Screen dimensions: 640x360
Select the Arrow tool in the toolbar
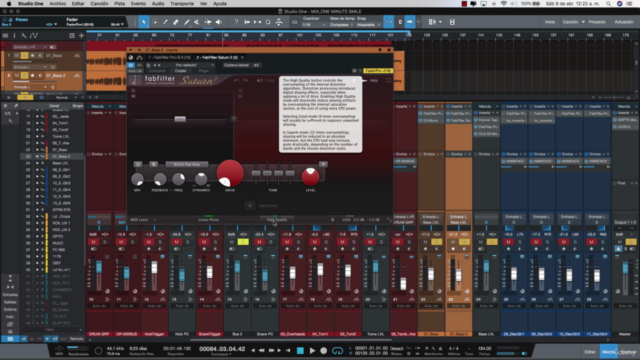[x=144, y=22]
